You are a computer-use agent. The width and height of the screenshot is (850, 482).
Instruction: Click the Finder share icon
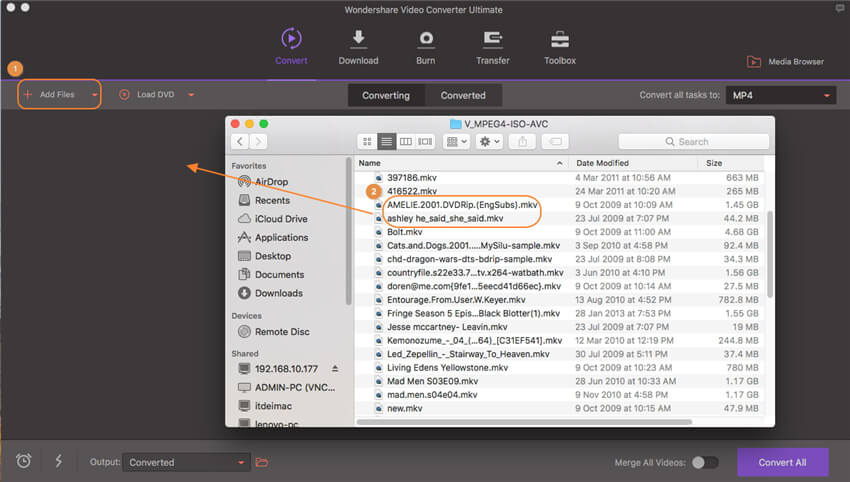523,142
